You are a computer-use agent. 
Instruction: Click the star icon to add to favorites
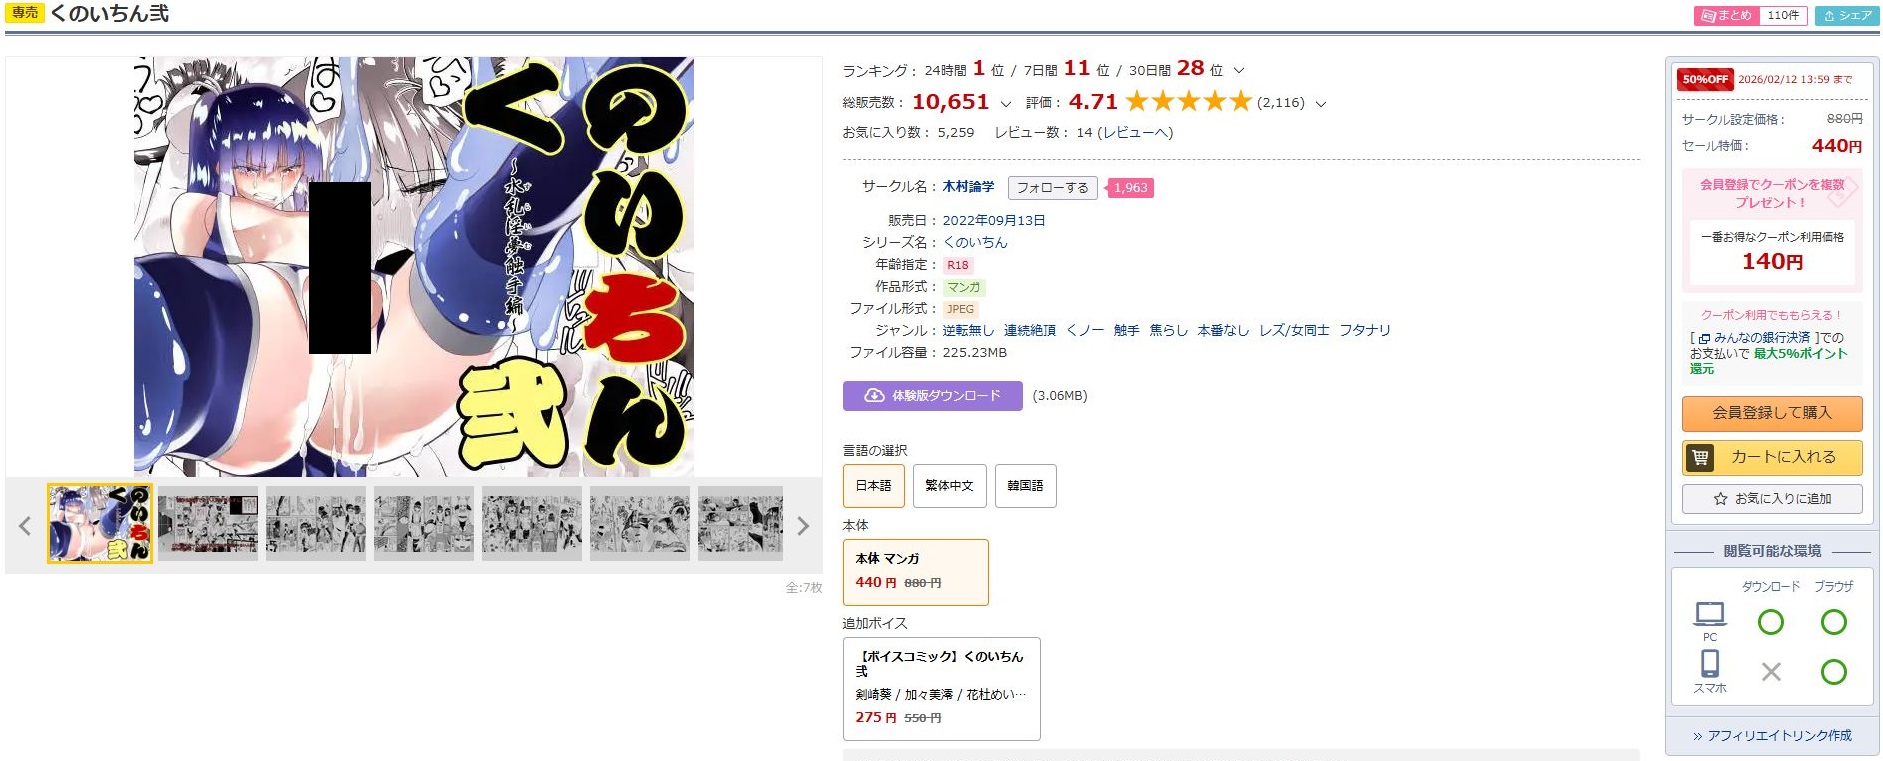point(1720,499)
